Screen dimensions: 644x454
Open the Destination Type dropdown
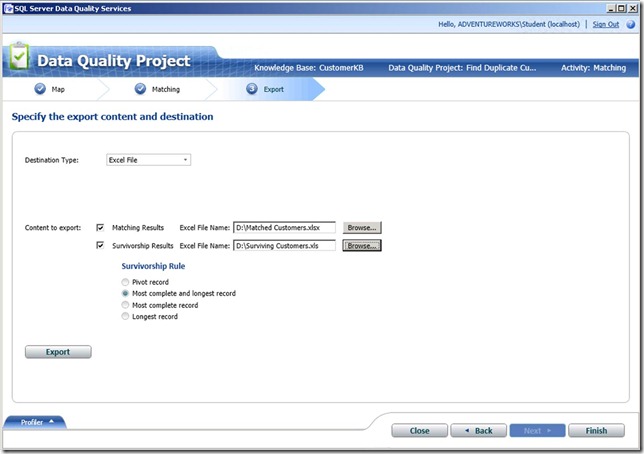[148, 160]
